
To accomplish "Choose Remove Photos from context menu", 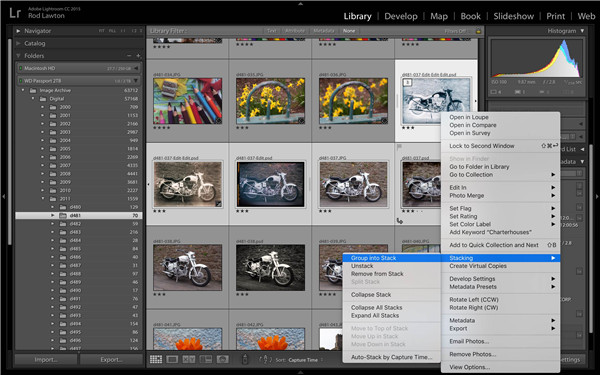I will pos(501,354).
